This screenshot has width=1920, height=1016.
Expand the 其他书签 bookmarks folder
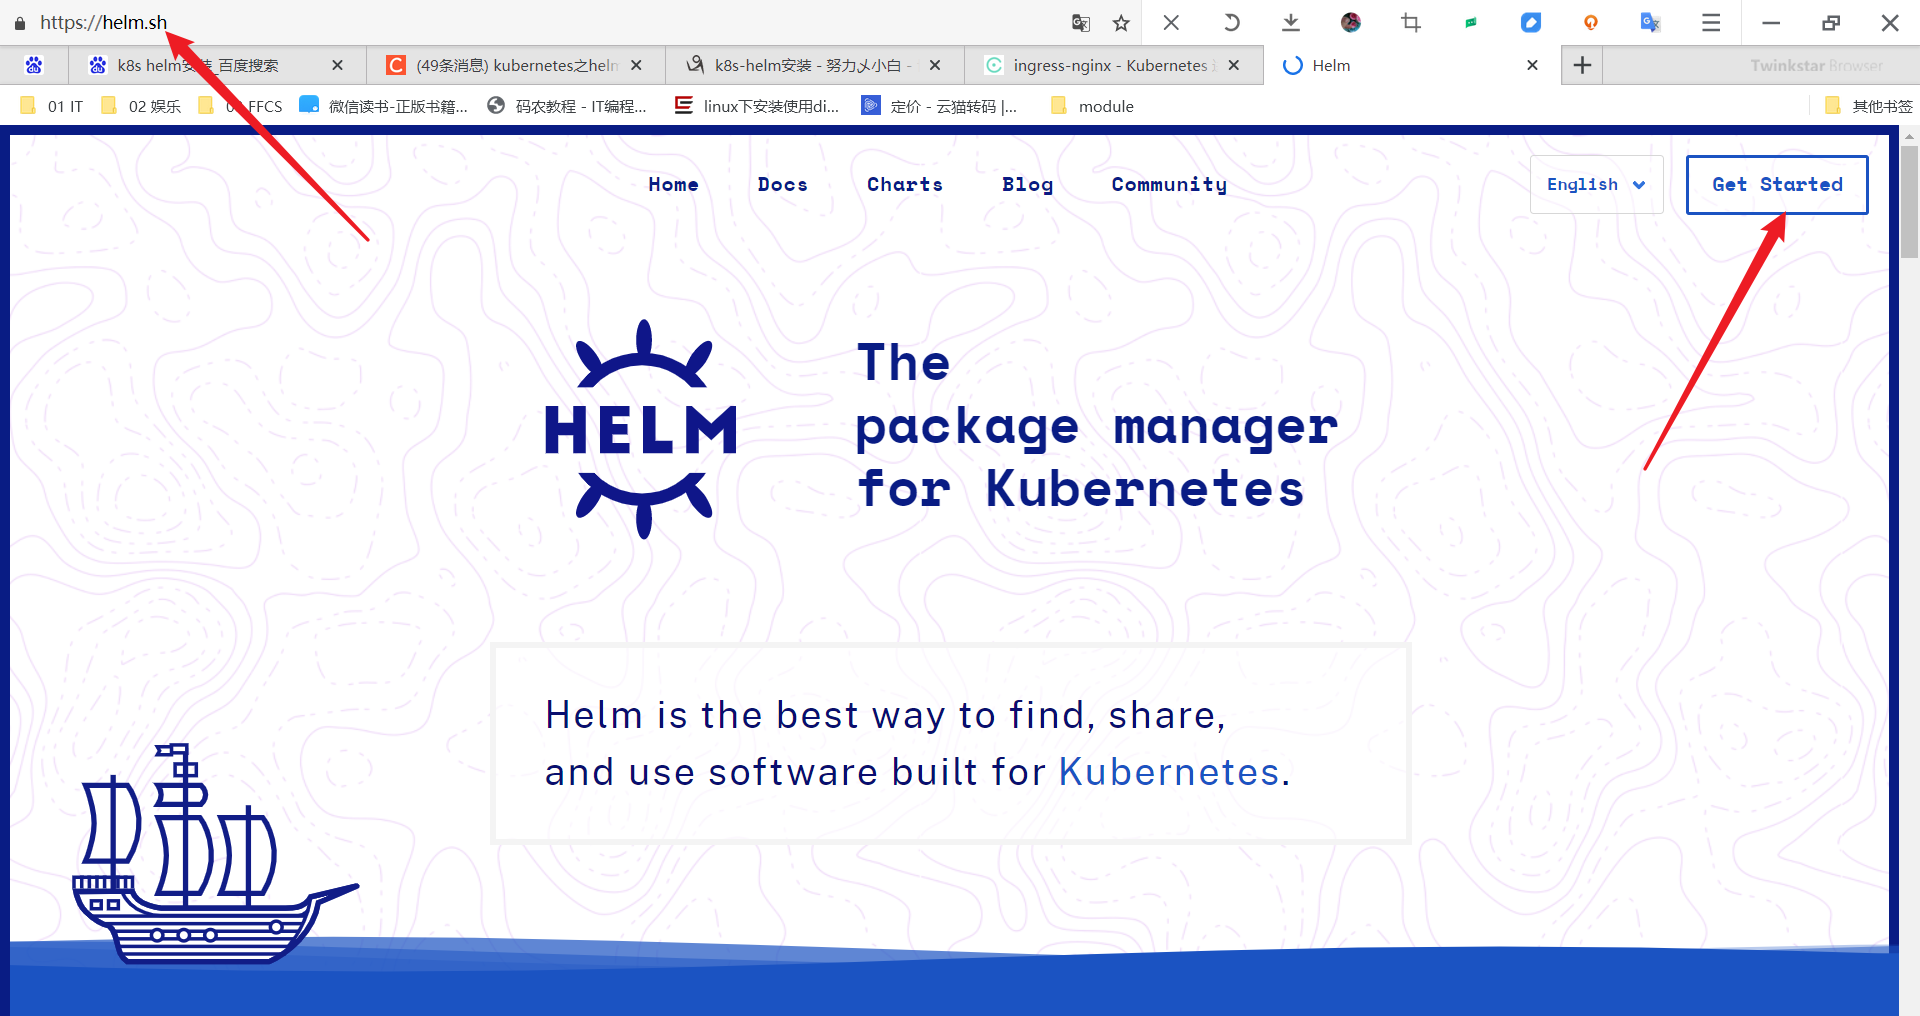1868,106
